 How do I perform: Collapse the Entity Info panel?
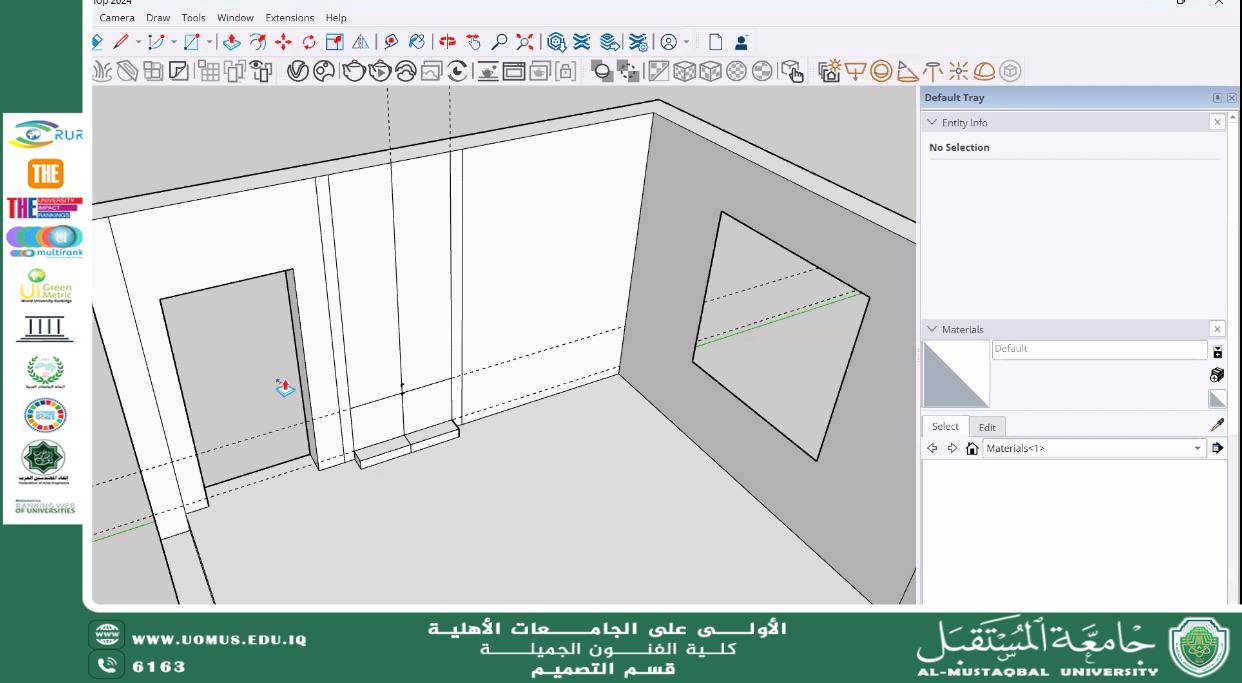point(933,122)
